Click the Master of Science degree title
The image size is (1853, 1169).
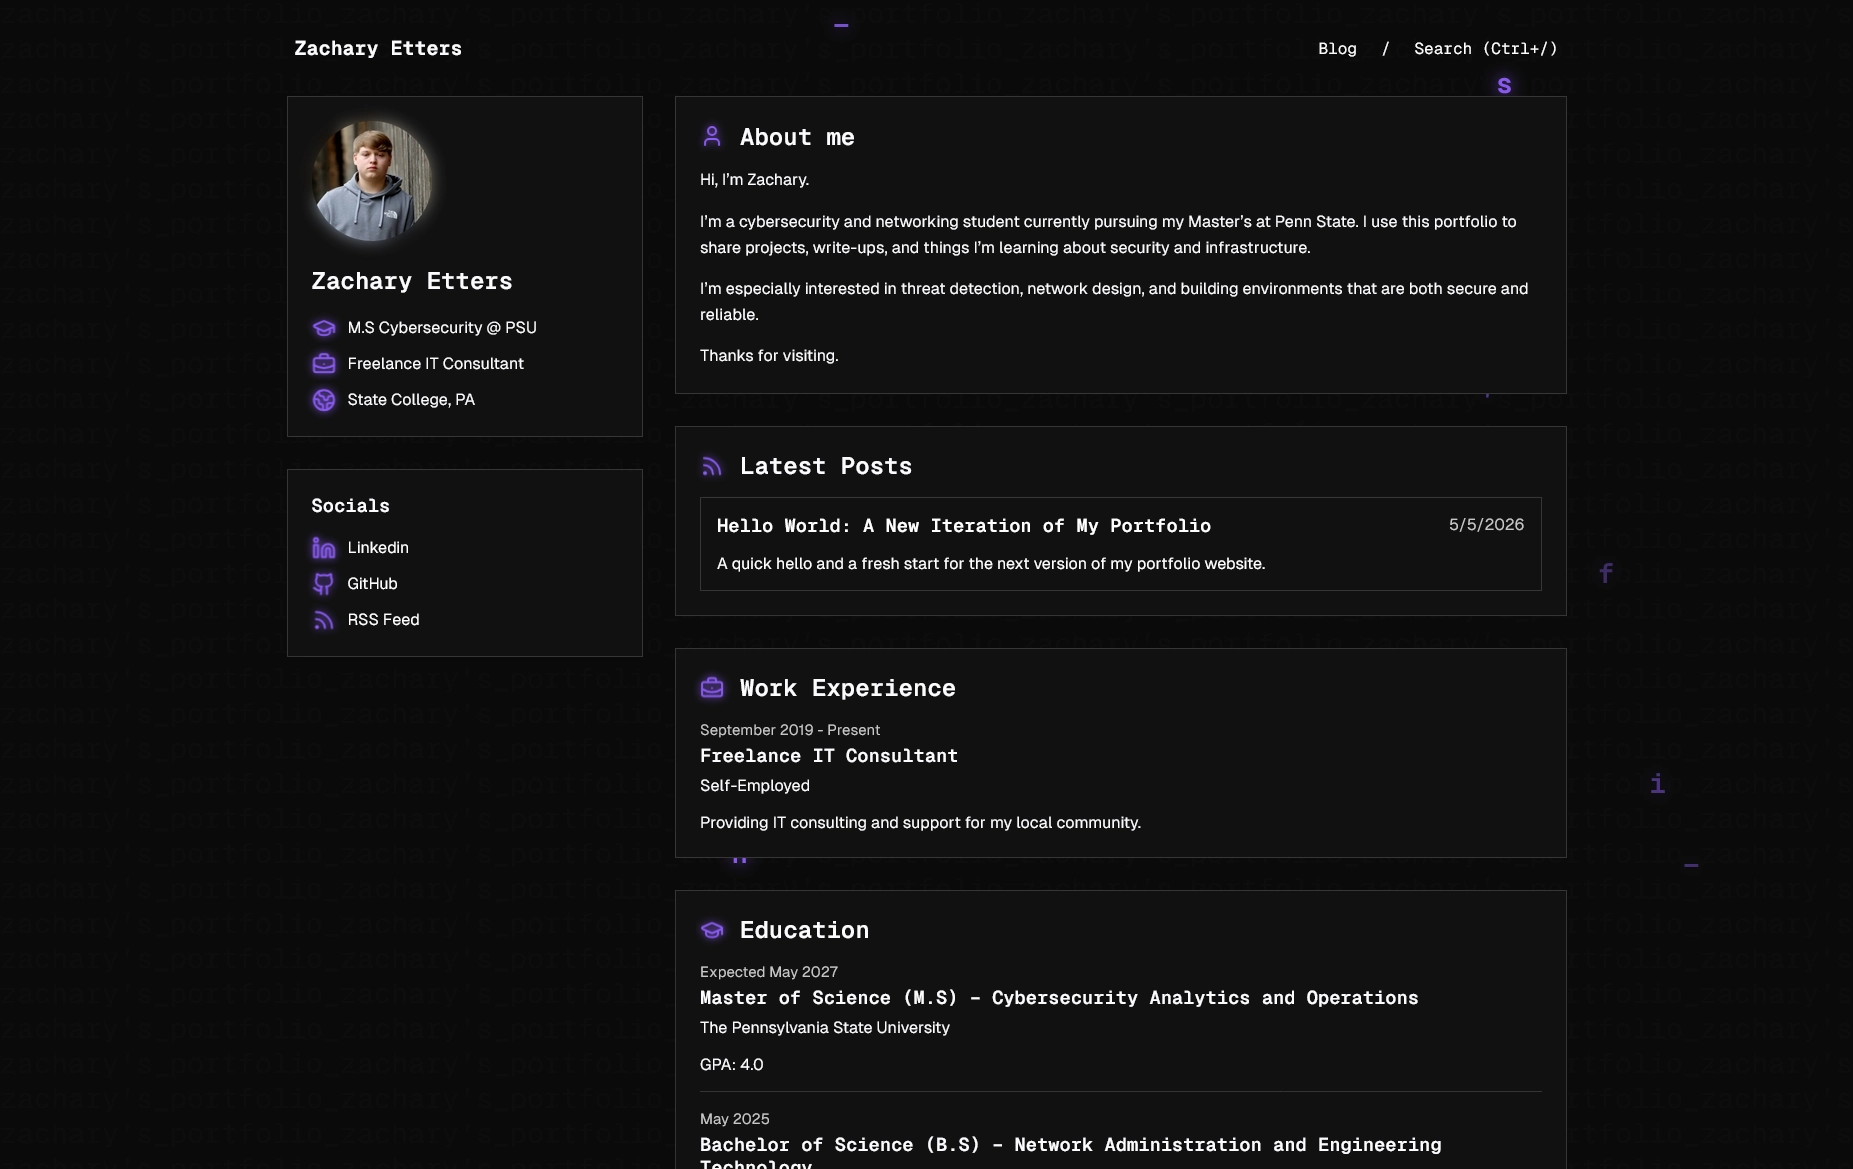pyautogui.click(x=1059, y=998)
